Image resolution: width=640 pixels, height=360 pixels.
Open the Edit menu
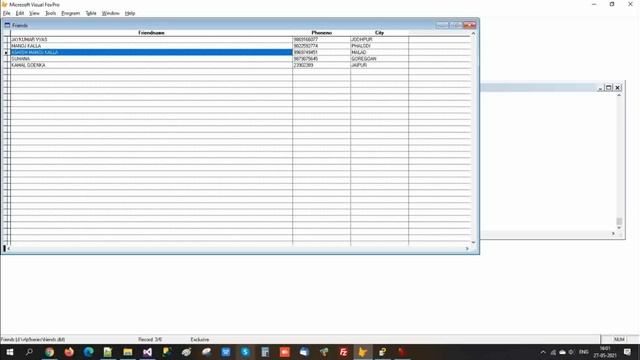point(20,13)
